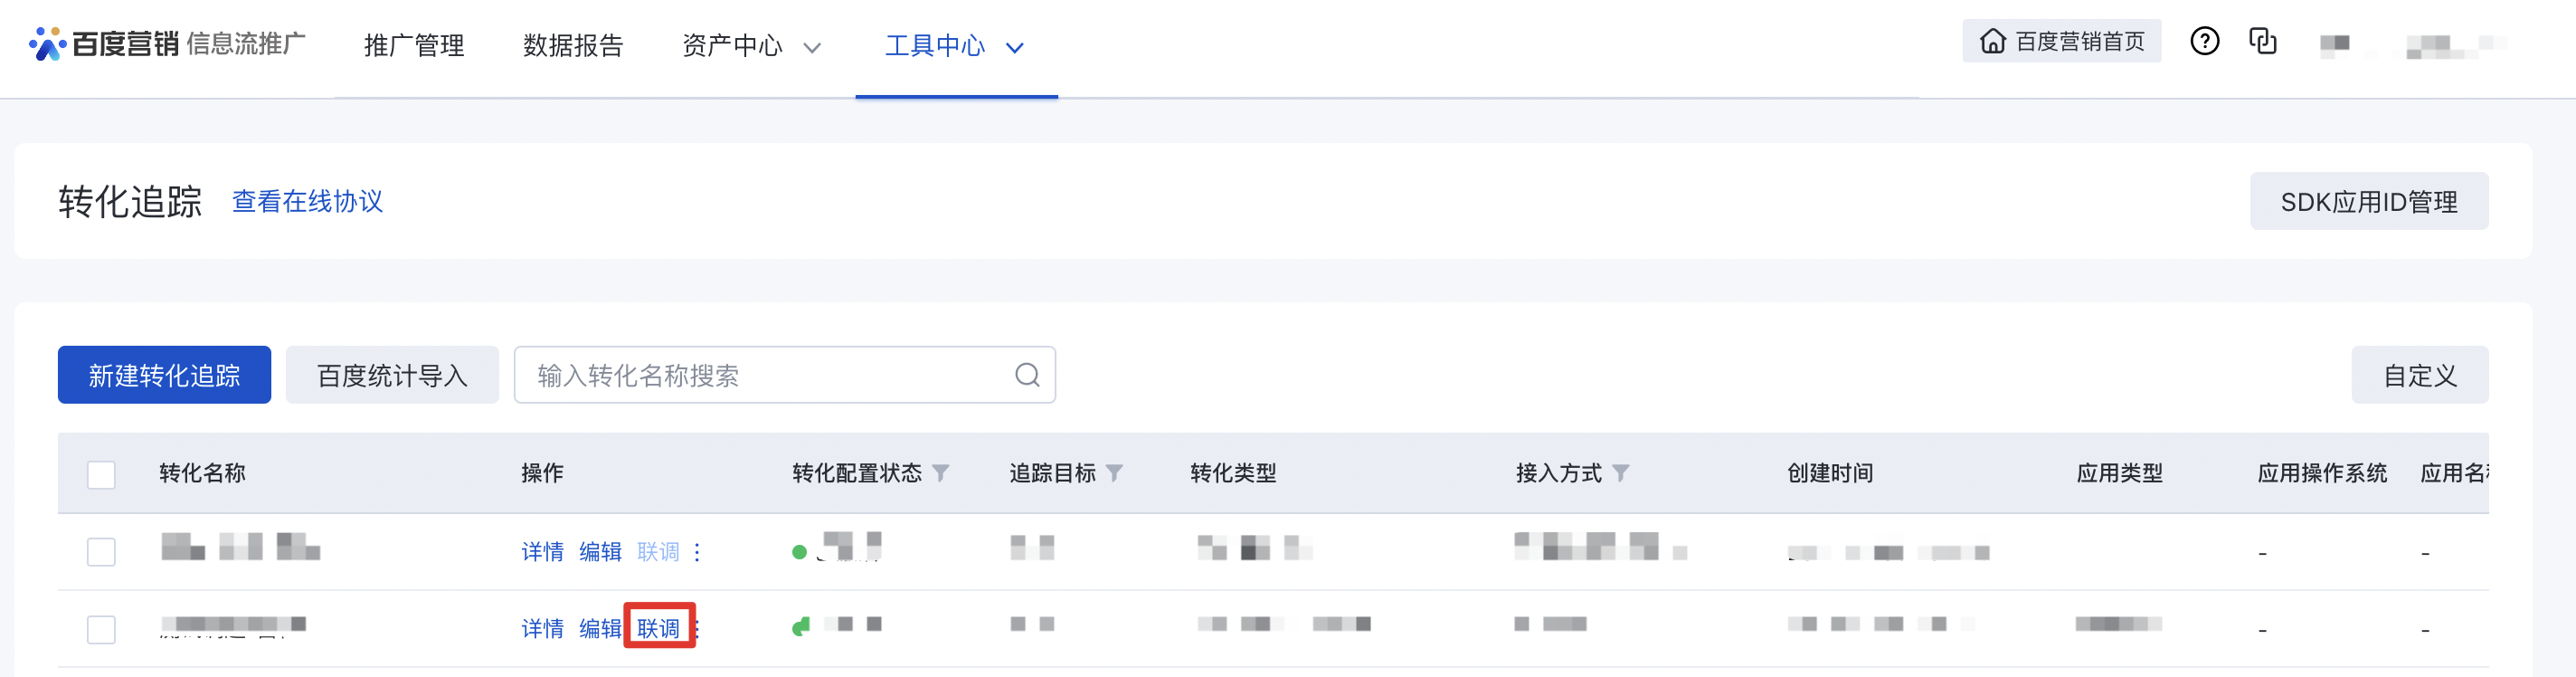Click the 应用操作系统 column header

coord(2322,473)
